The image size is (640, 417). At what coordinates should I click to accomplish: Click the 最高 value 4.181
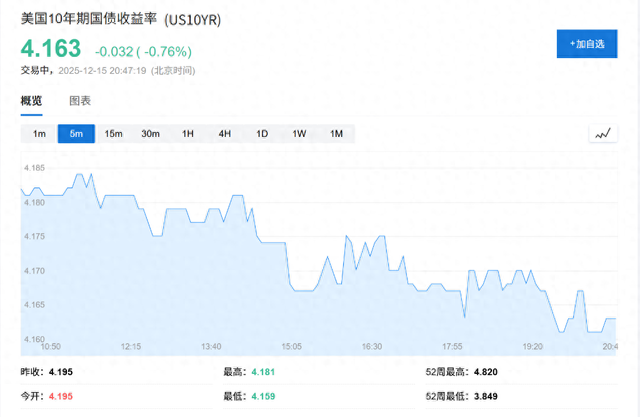pos(263,372)
